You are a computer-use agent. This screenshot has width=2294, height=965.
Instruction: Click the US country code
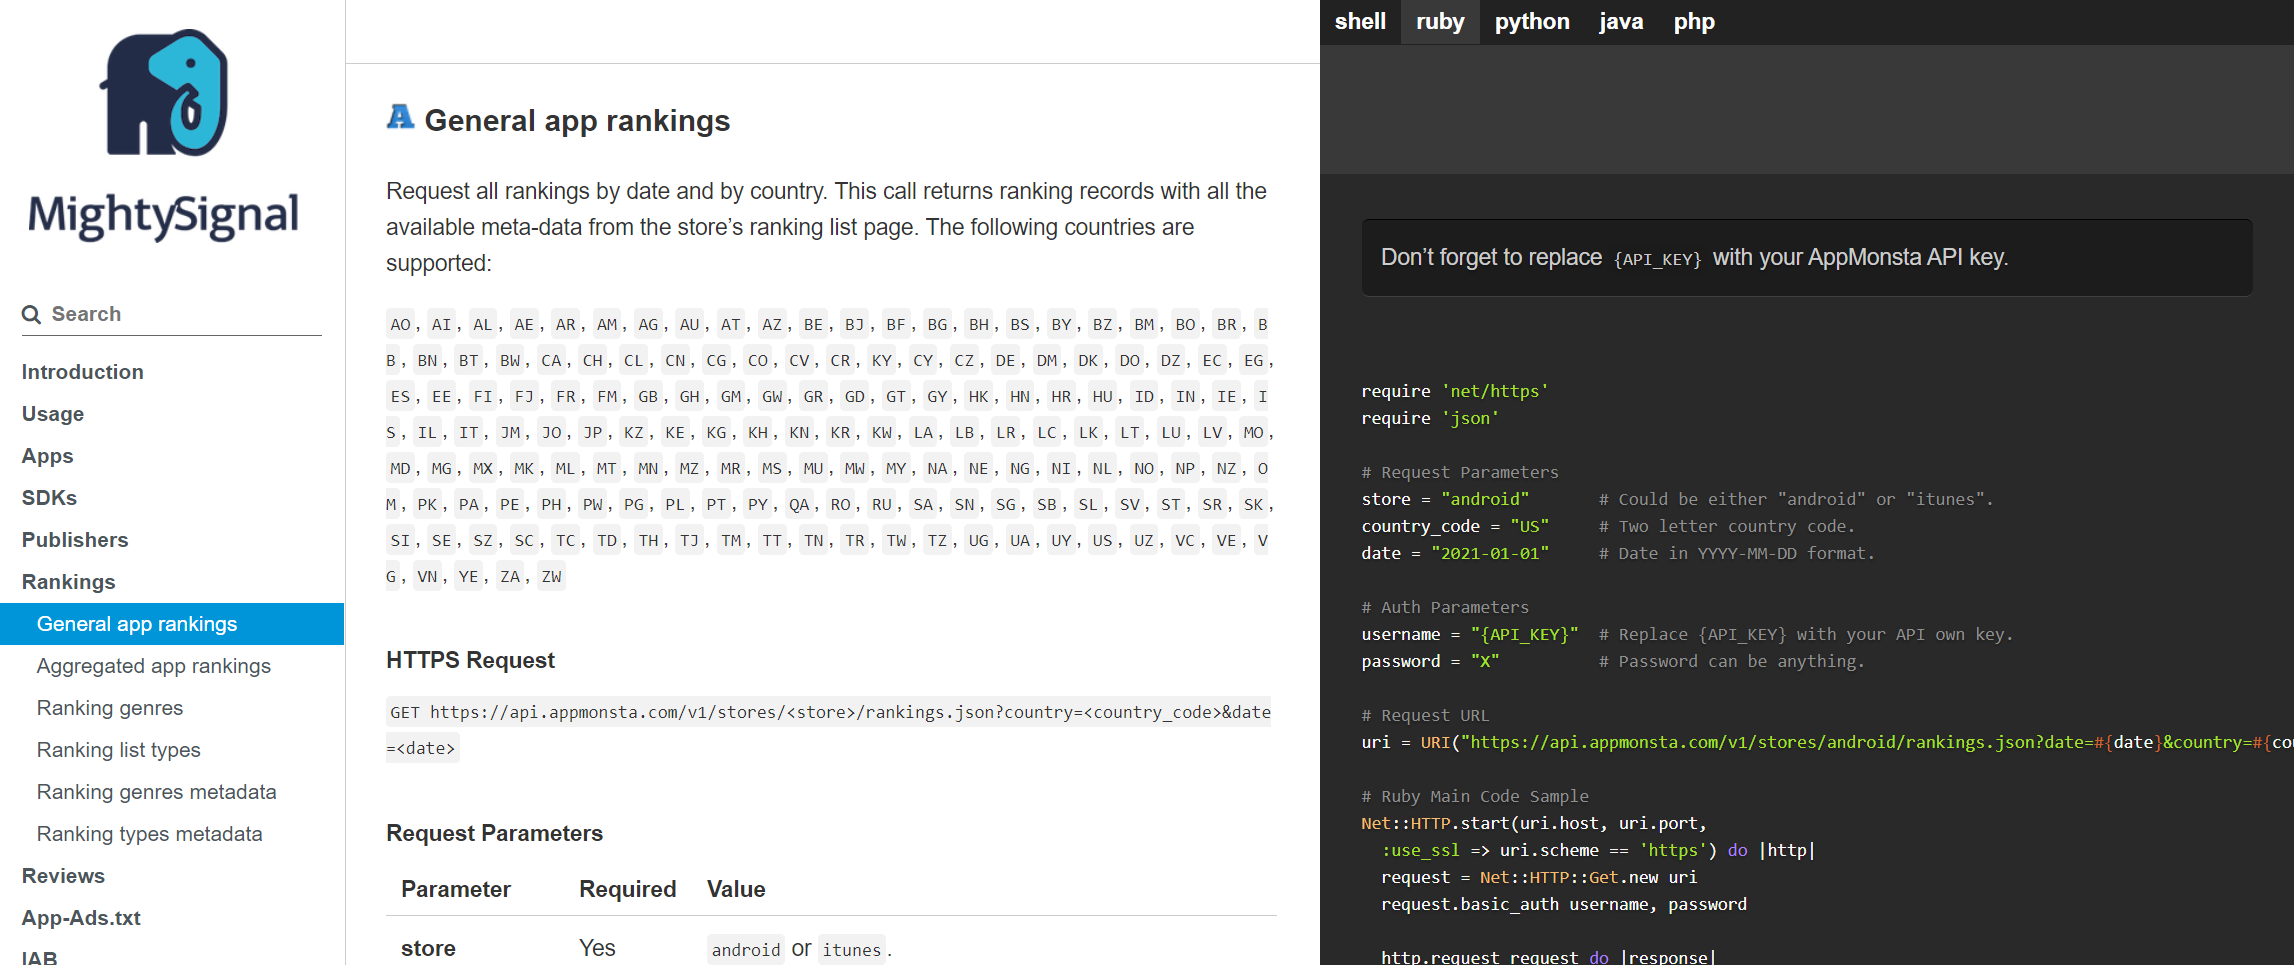[1102, 541]
